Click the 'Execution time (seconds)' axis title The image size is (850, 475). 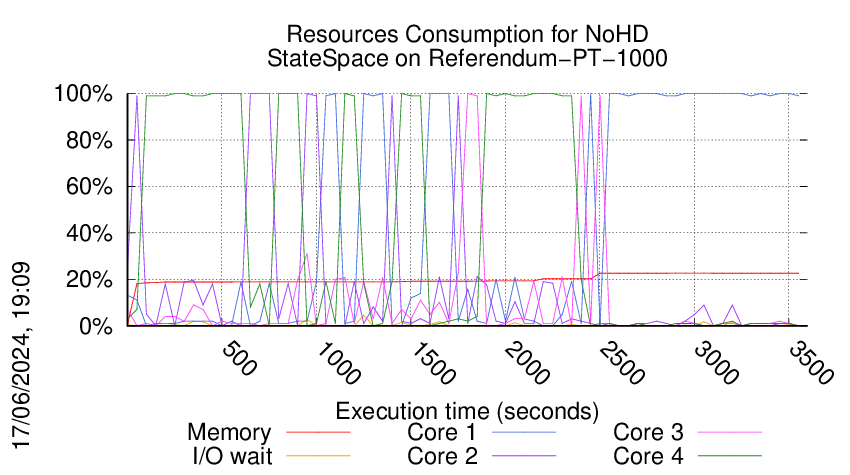467,411
